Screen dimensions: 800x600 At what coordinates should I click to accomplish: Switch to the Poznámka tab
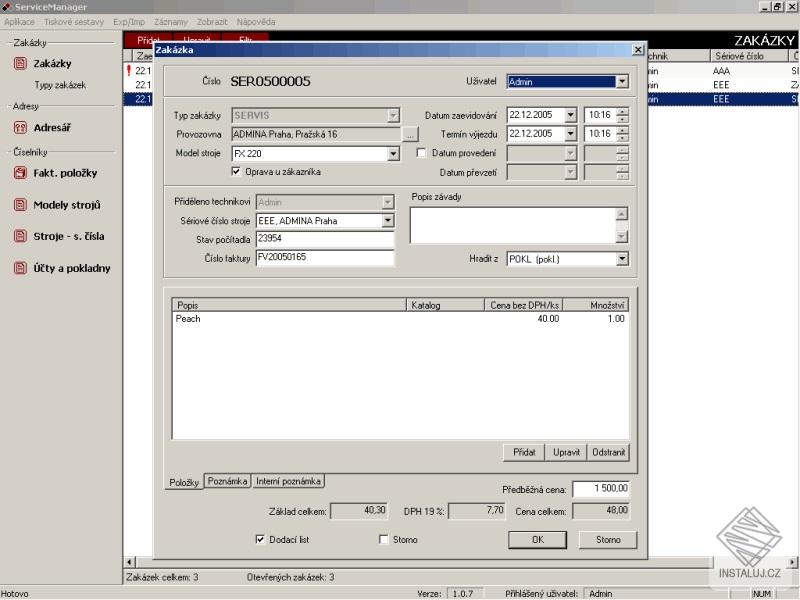click(228, 481)
